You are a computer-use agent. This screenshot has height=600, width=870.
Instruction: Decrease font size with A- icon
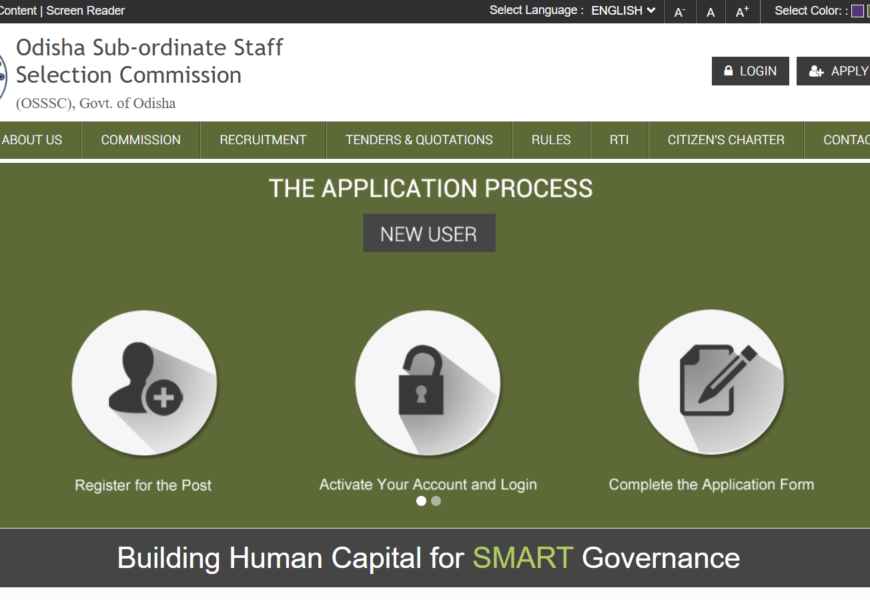point(679,12)
